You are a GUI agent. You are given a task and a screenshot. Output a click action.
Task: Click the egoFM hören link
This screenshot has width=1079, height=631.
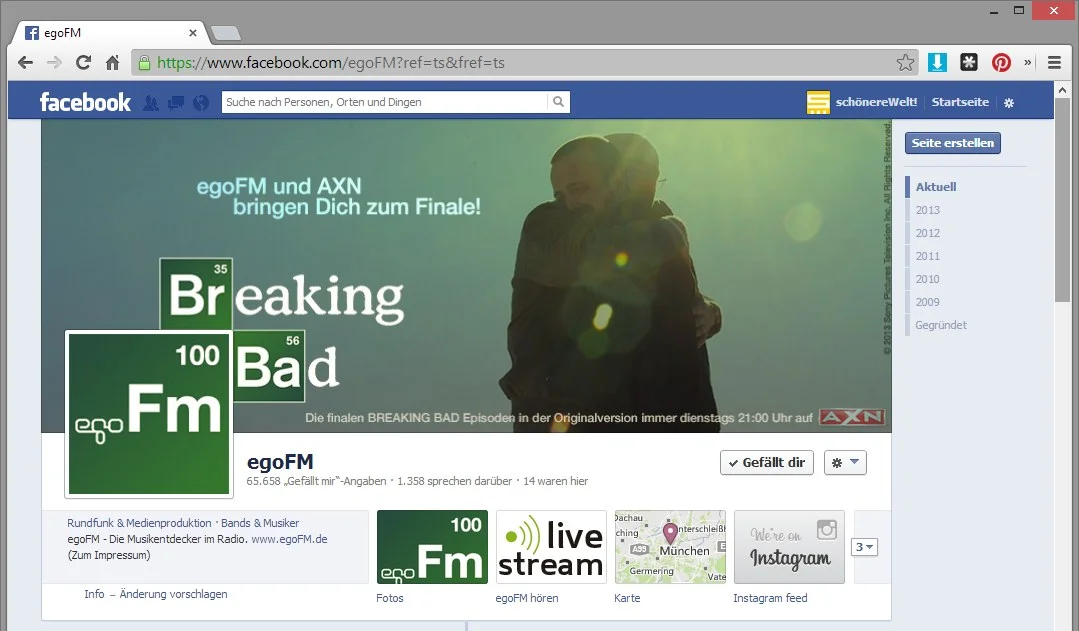coord(526,598)
